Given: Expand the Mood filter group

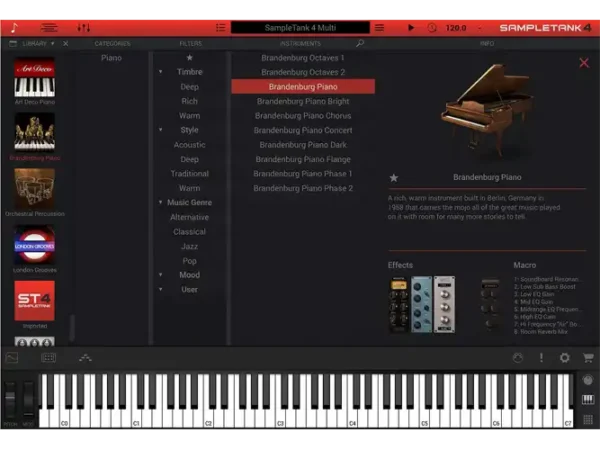Looking at the screenshot, I should (x=161, y=275).
